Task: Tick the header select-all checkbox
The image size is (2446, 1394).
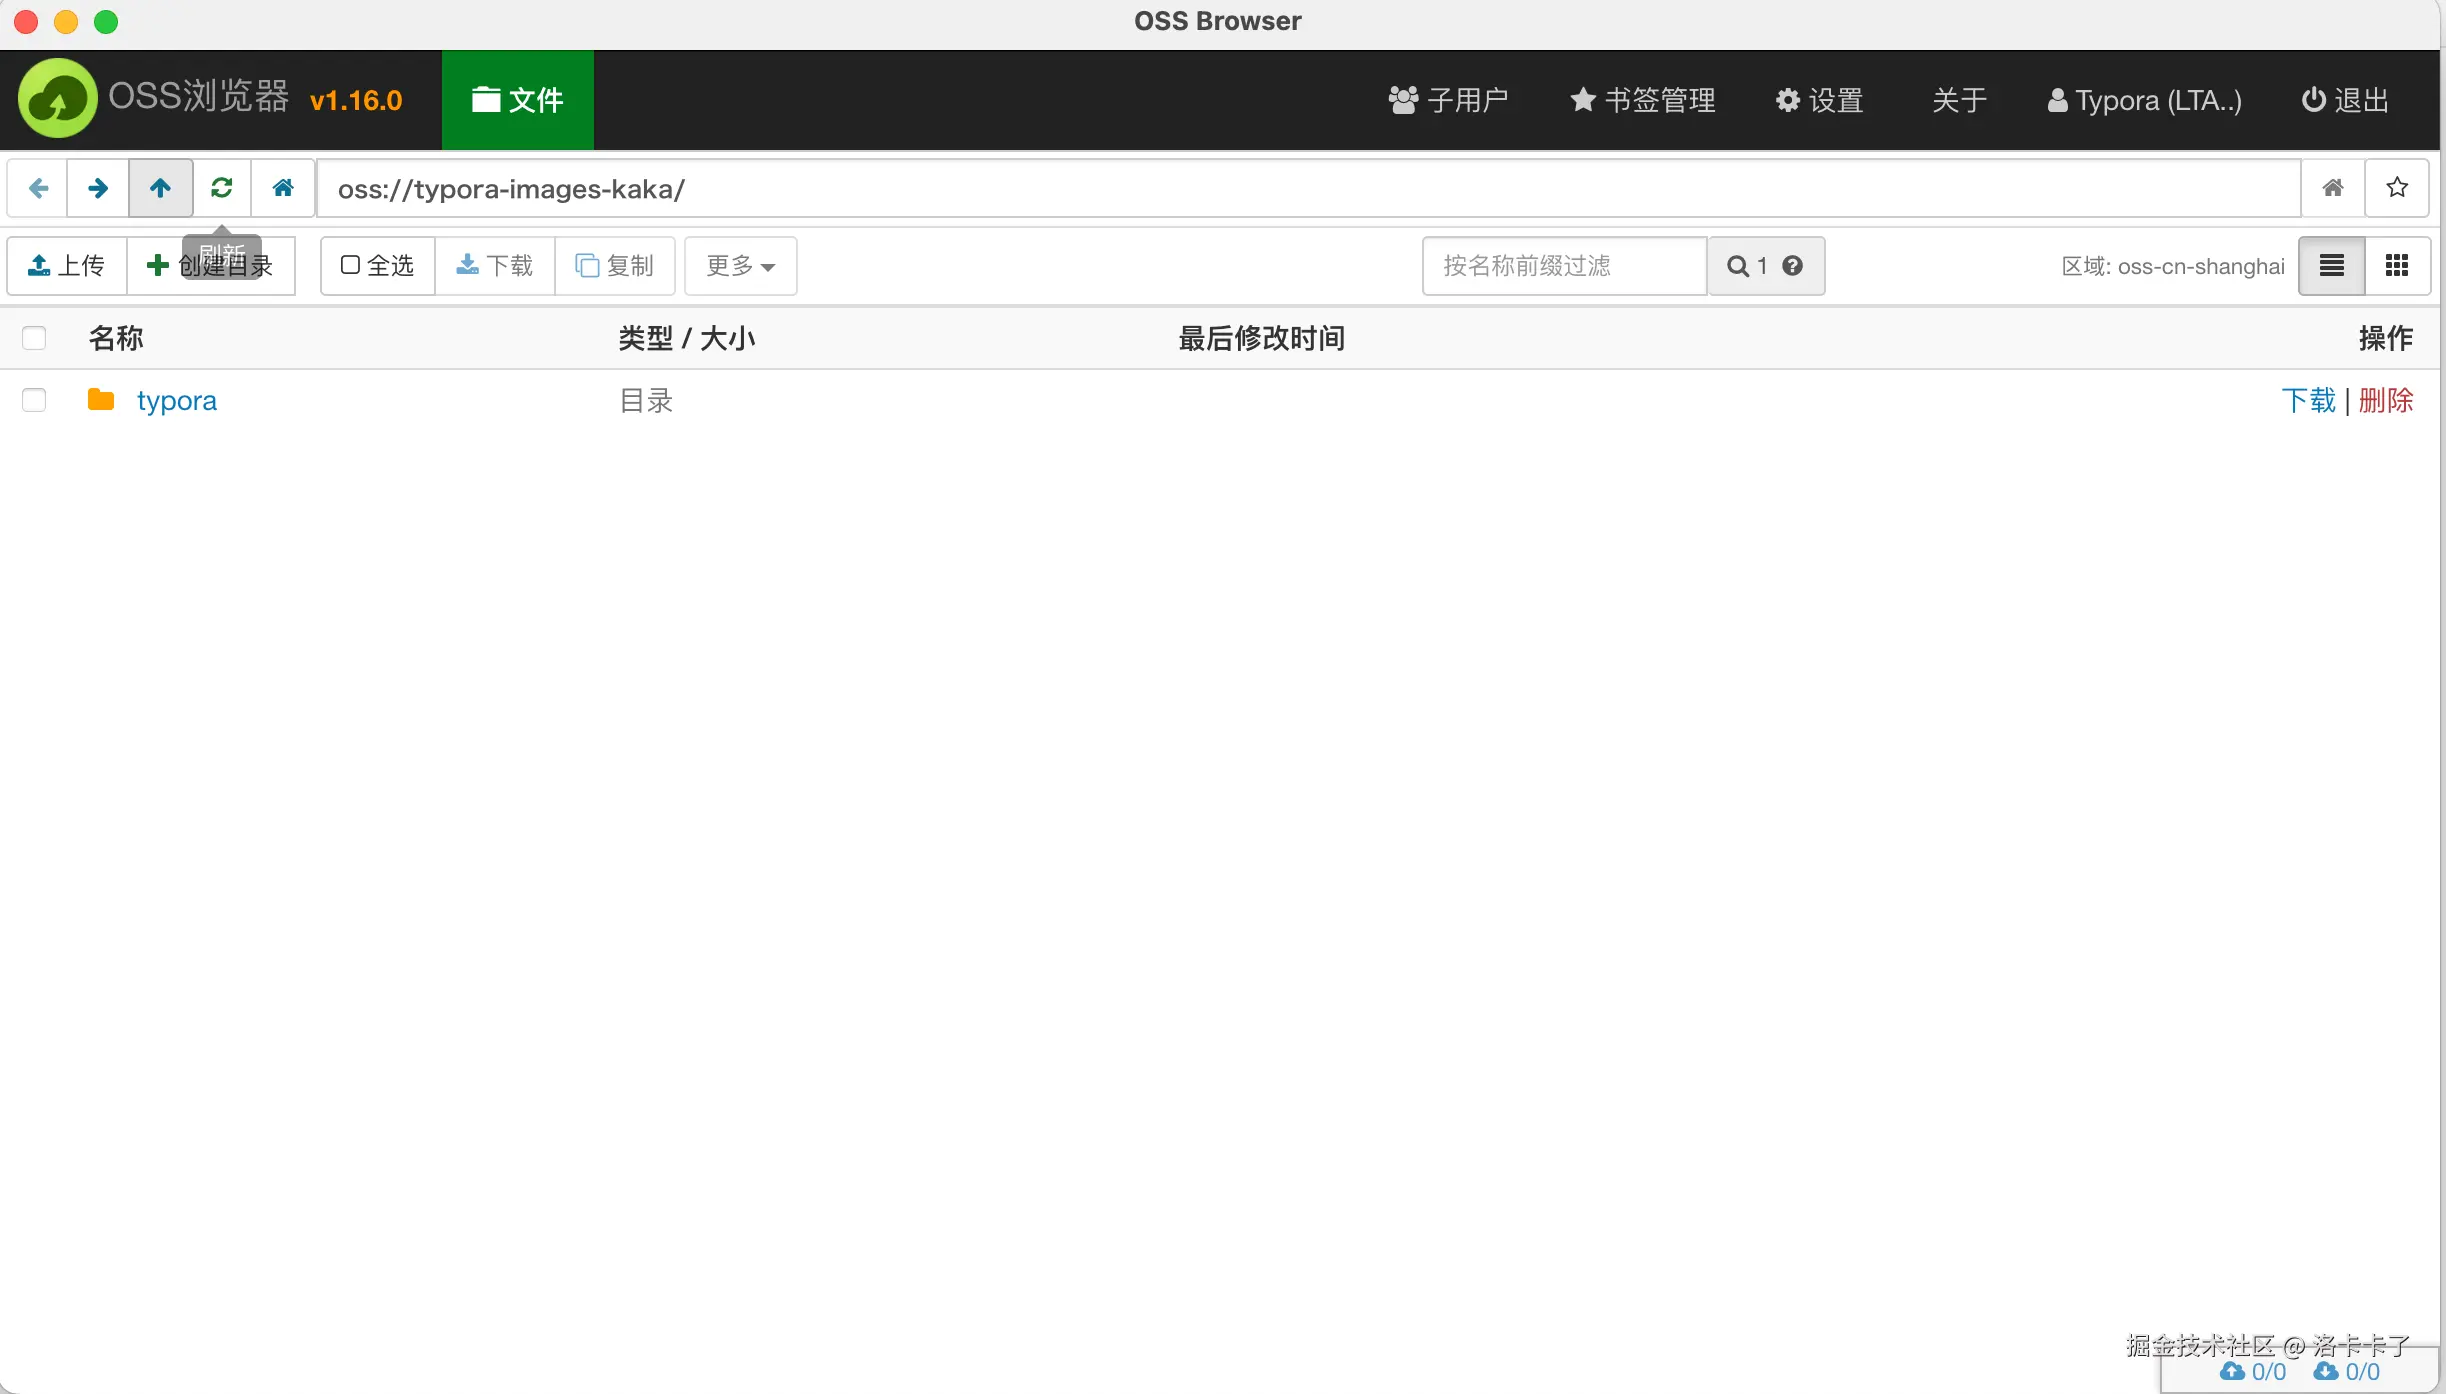Action: 34,338
